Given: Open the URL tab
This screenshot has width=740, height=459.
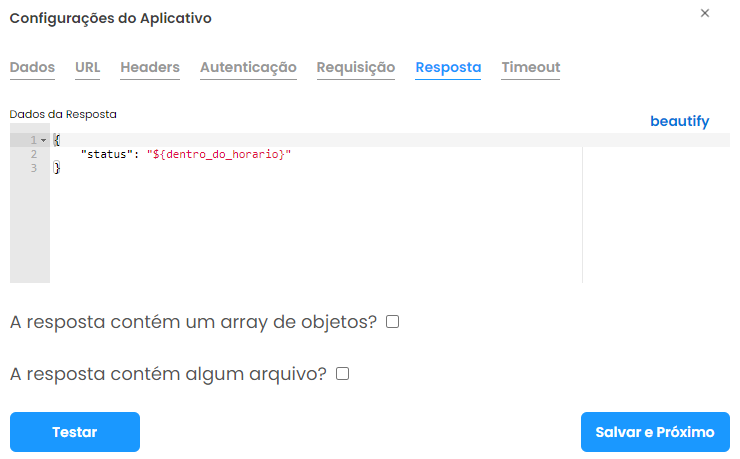Looking at the screenshot, I should 87,68.
